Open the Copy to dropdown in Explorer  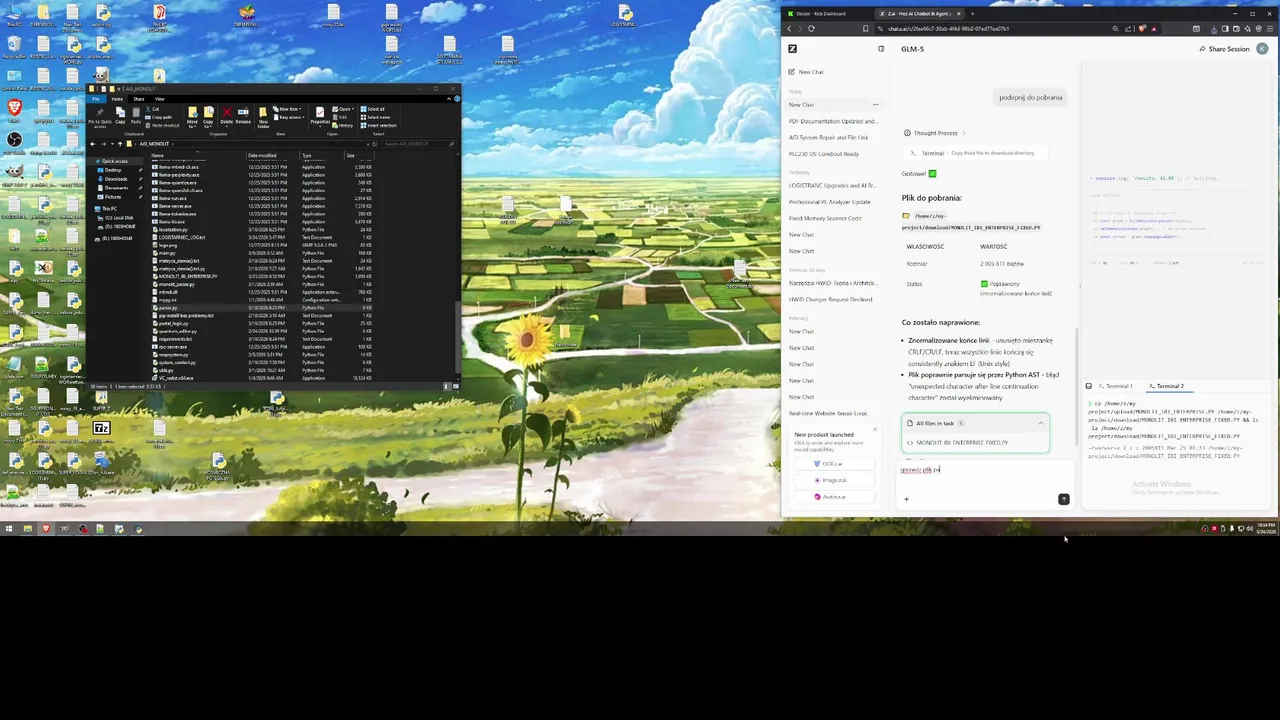point(208,116)
